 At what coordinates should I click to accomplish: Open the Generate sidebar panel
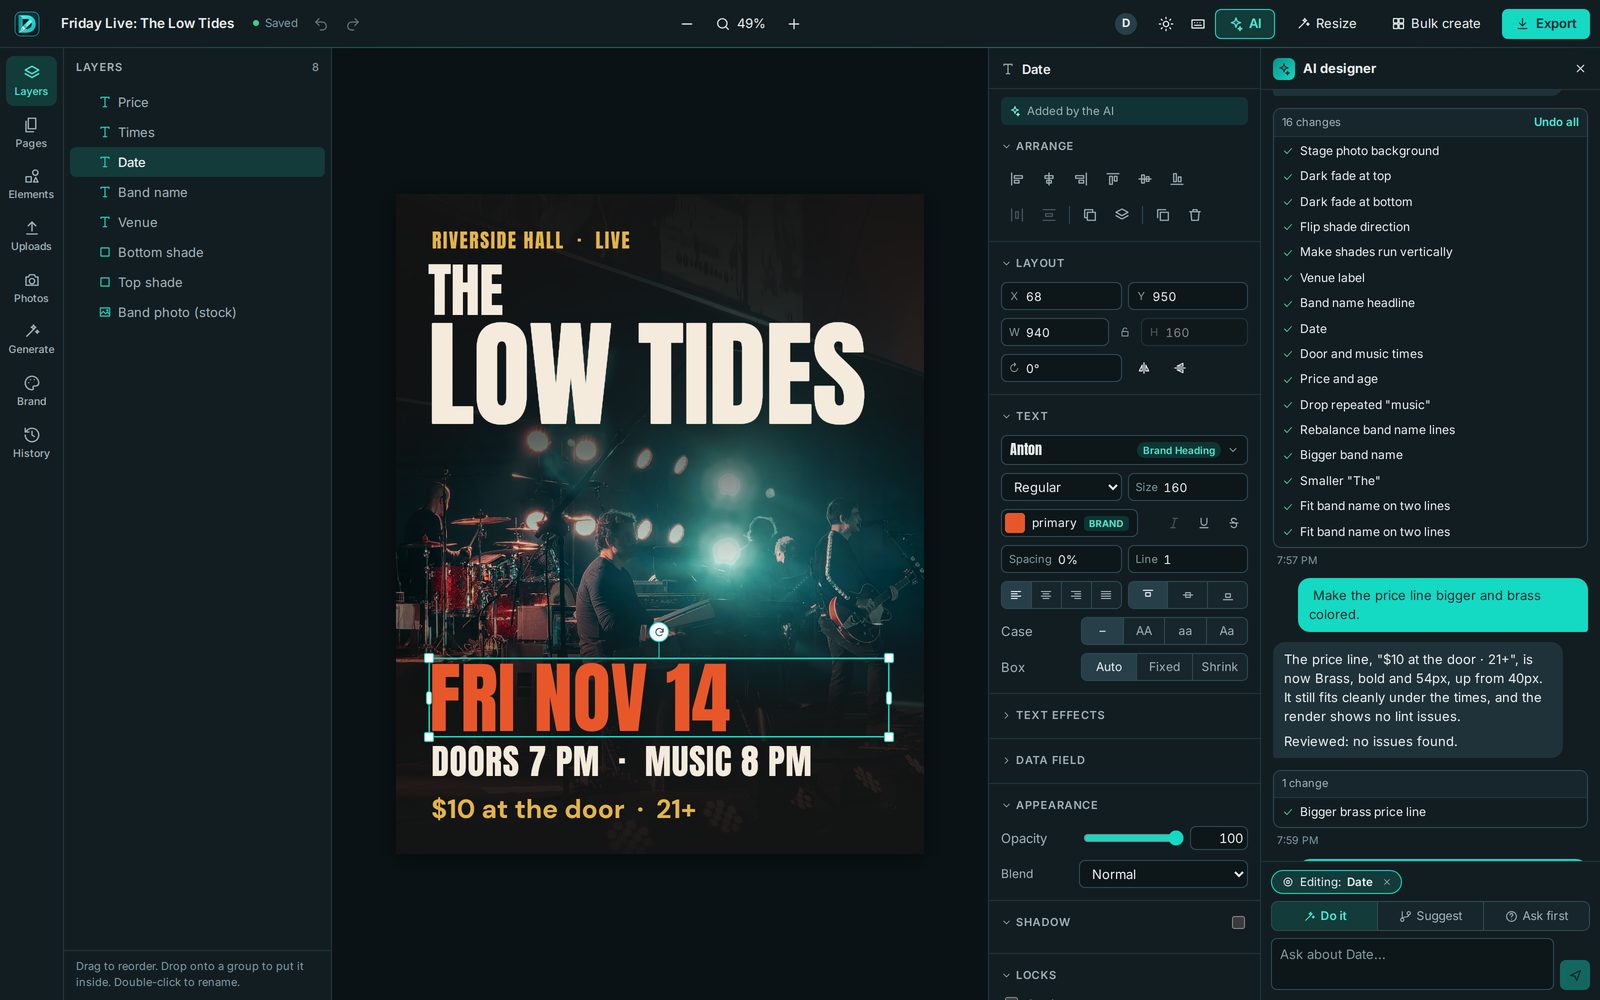(31, 339)
